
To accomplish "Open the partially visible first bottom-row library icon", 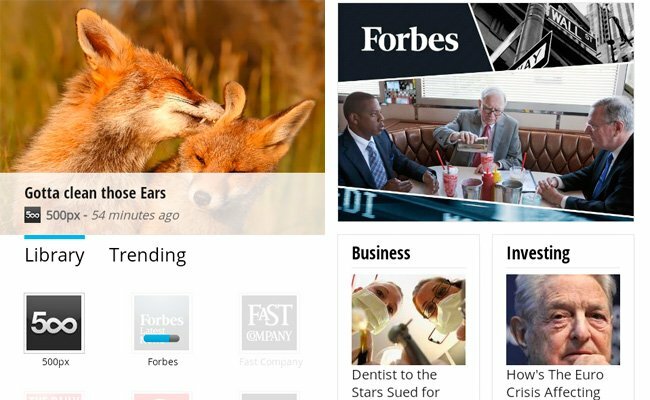I will (x=54, y=396).
